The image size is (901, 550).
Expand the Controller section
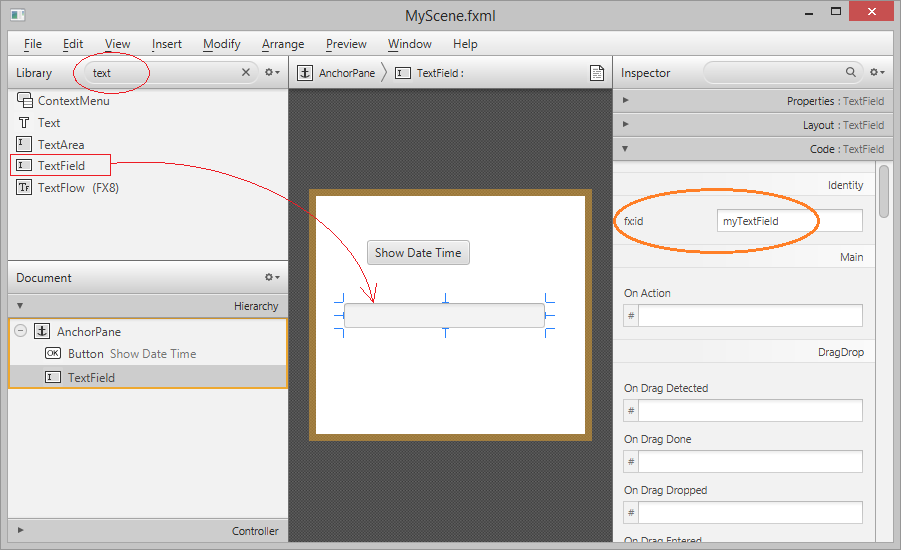(20, 530)
